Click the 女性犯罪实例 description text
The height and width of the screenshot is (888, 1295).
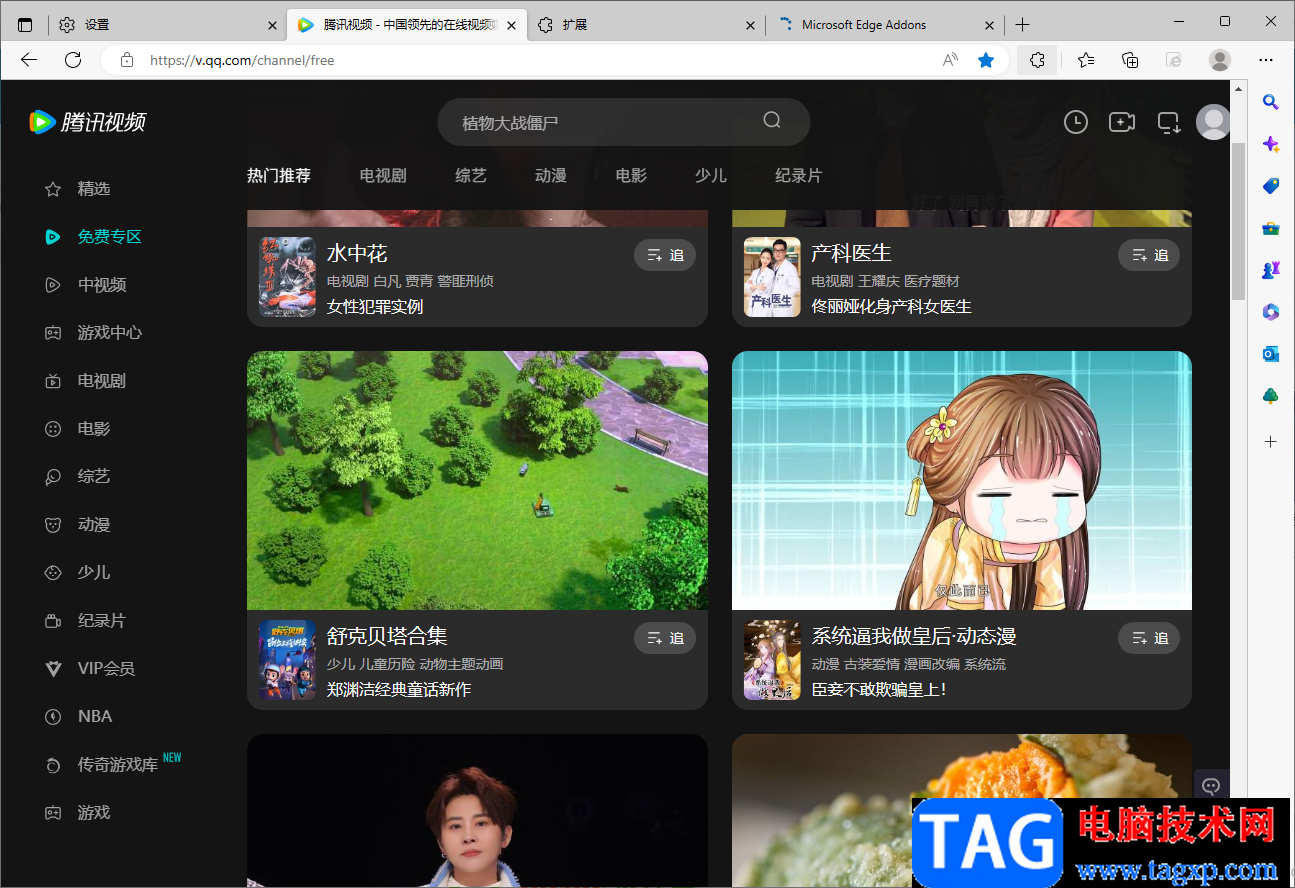375,306
